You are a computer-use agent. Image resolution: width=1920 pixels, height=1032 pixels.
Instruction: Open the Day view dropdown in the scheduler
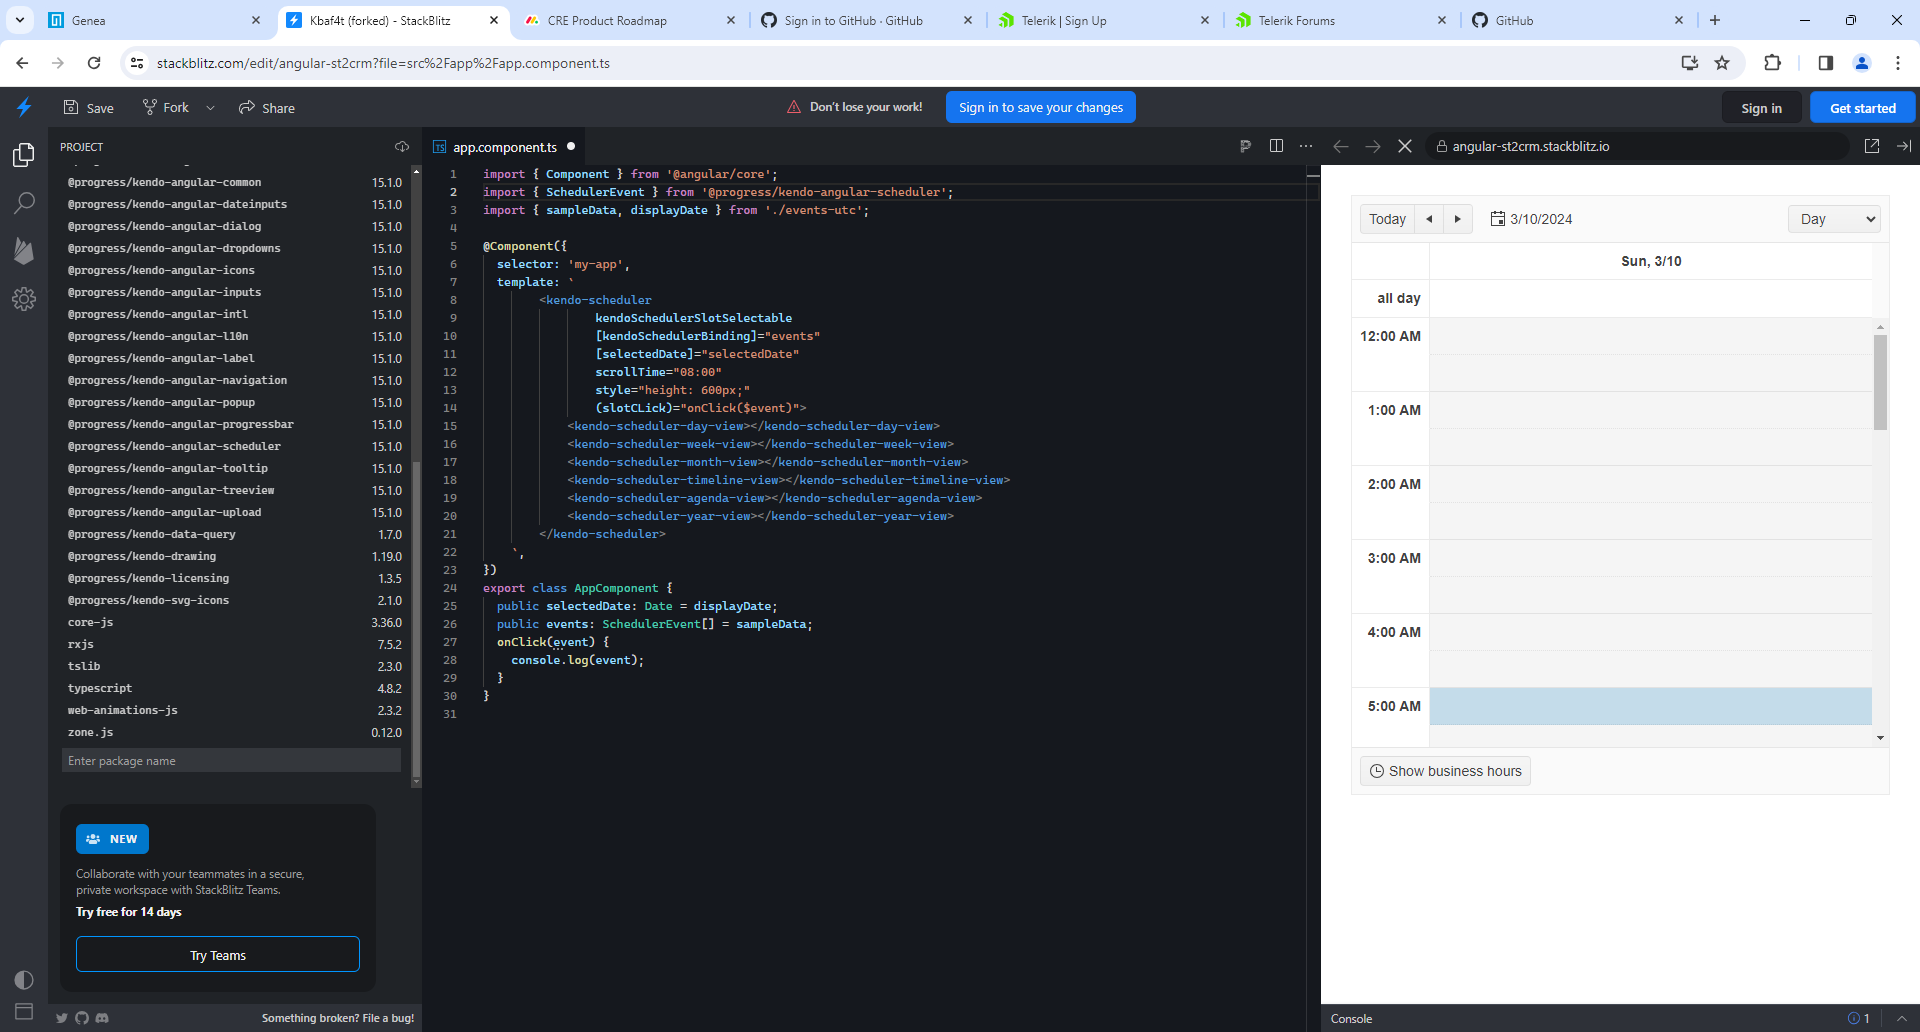click(x=1833, y=219)
